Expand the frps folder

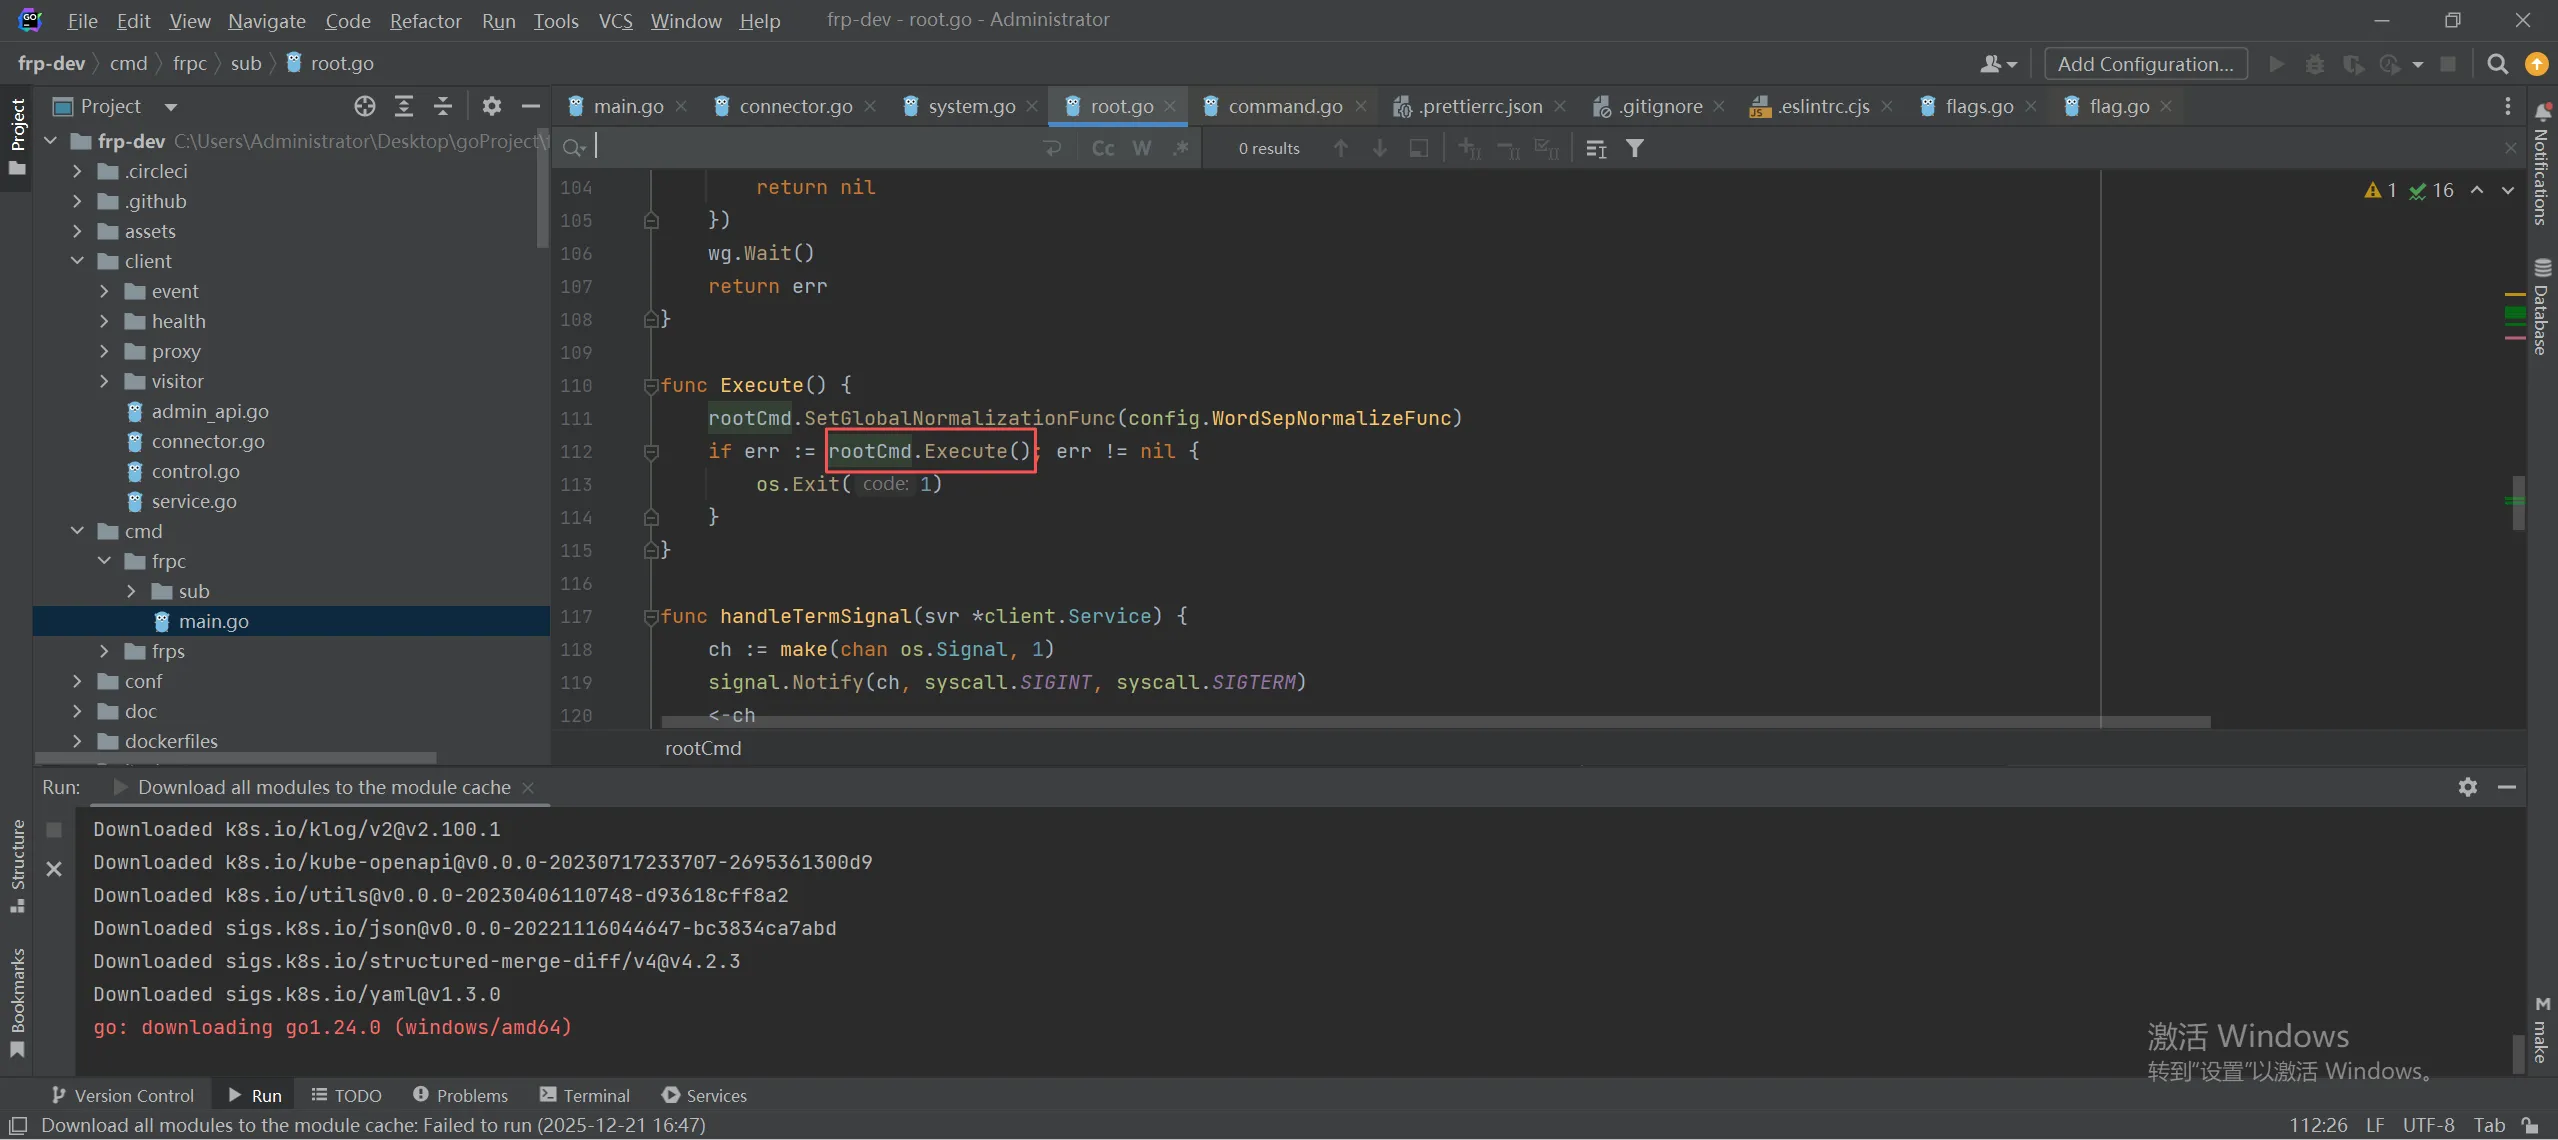click(104, 651)
